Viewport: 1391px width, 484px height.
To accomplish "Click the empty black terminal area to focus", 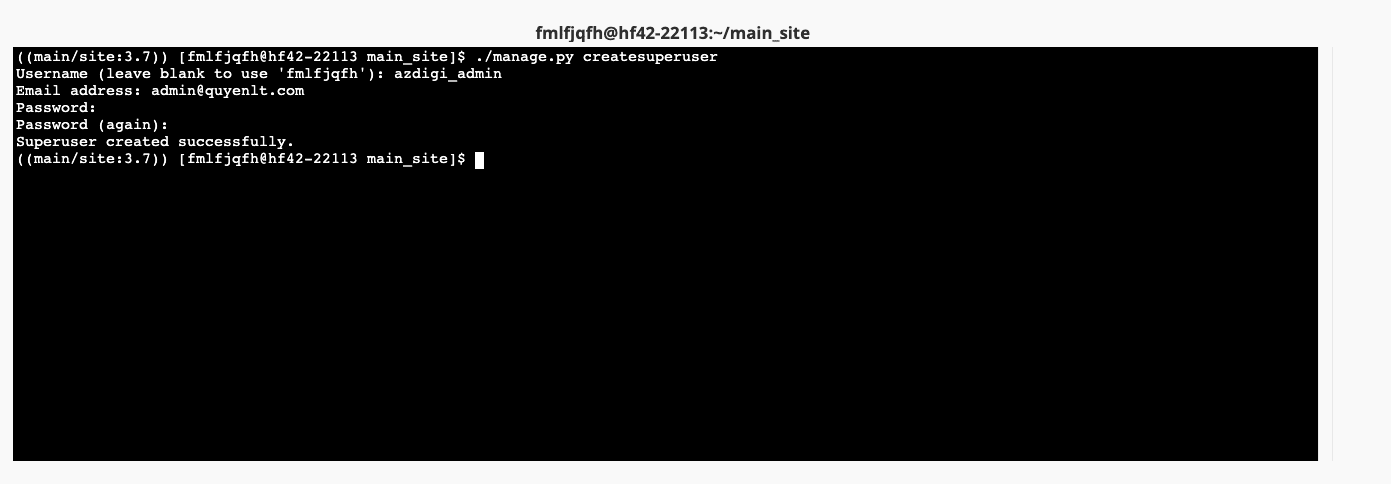I will pyautogui.click(x=665, y=320).
